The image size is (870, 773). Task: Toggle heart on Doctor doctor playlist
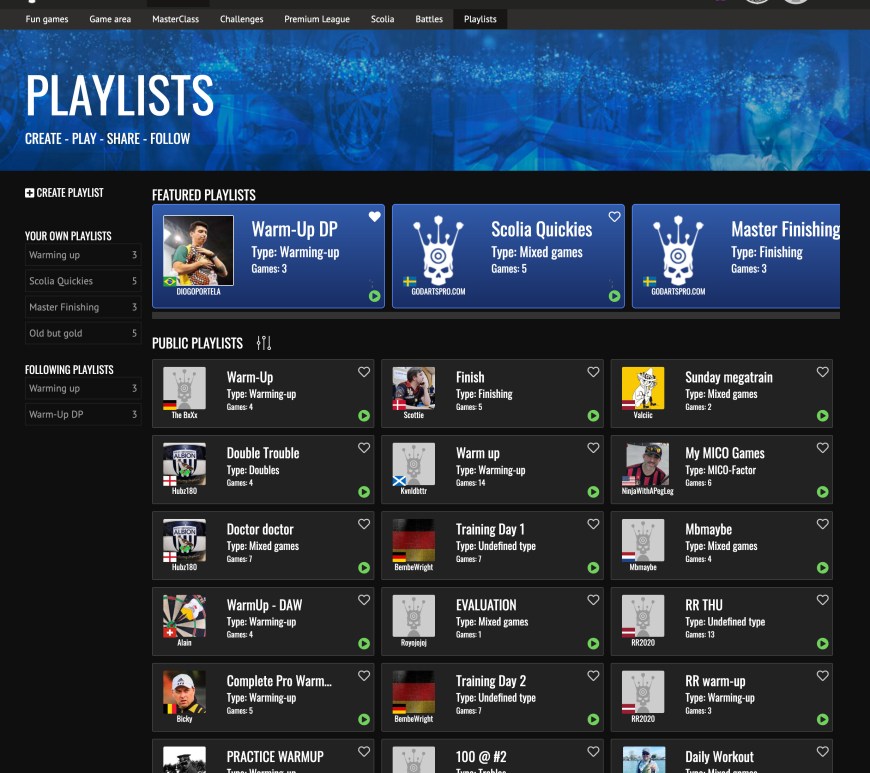[364, 524]
